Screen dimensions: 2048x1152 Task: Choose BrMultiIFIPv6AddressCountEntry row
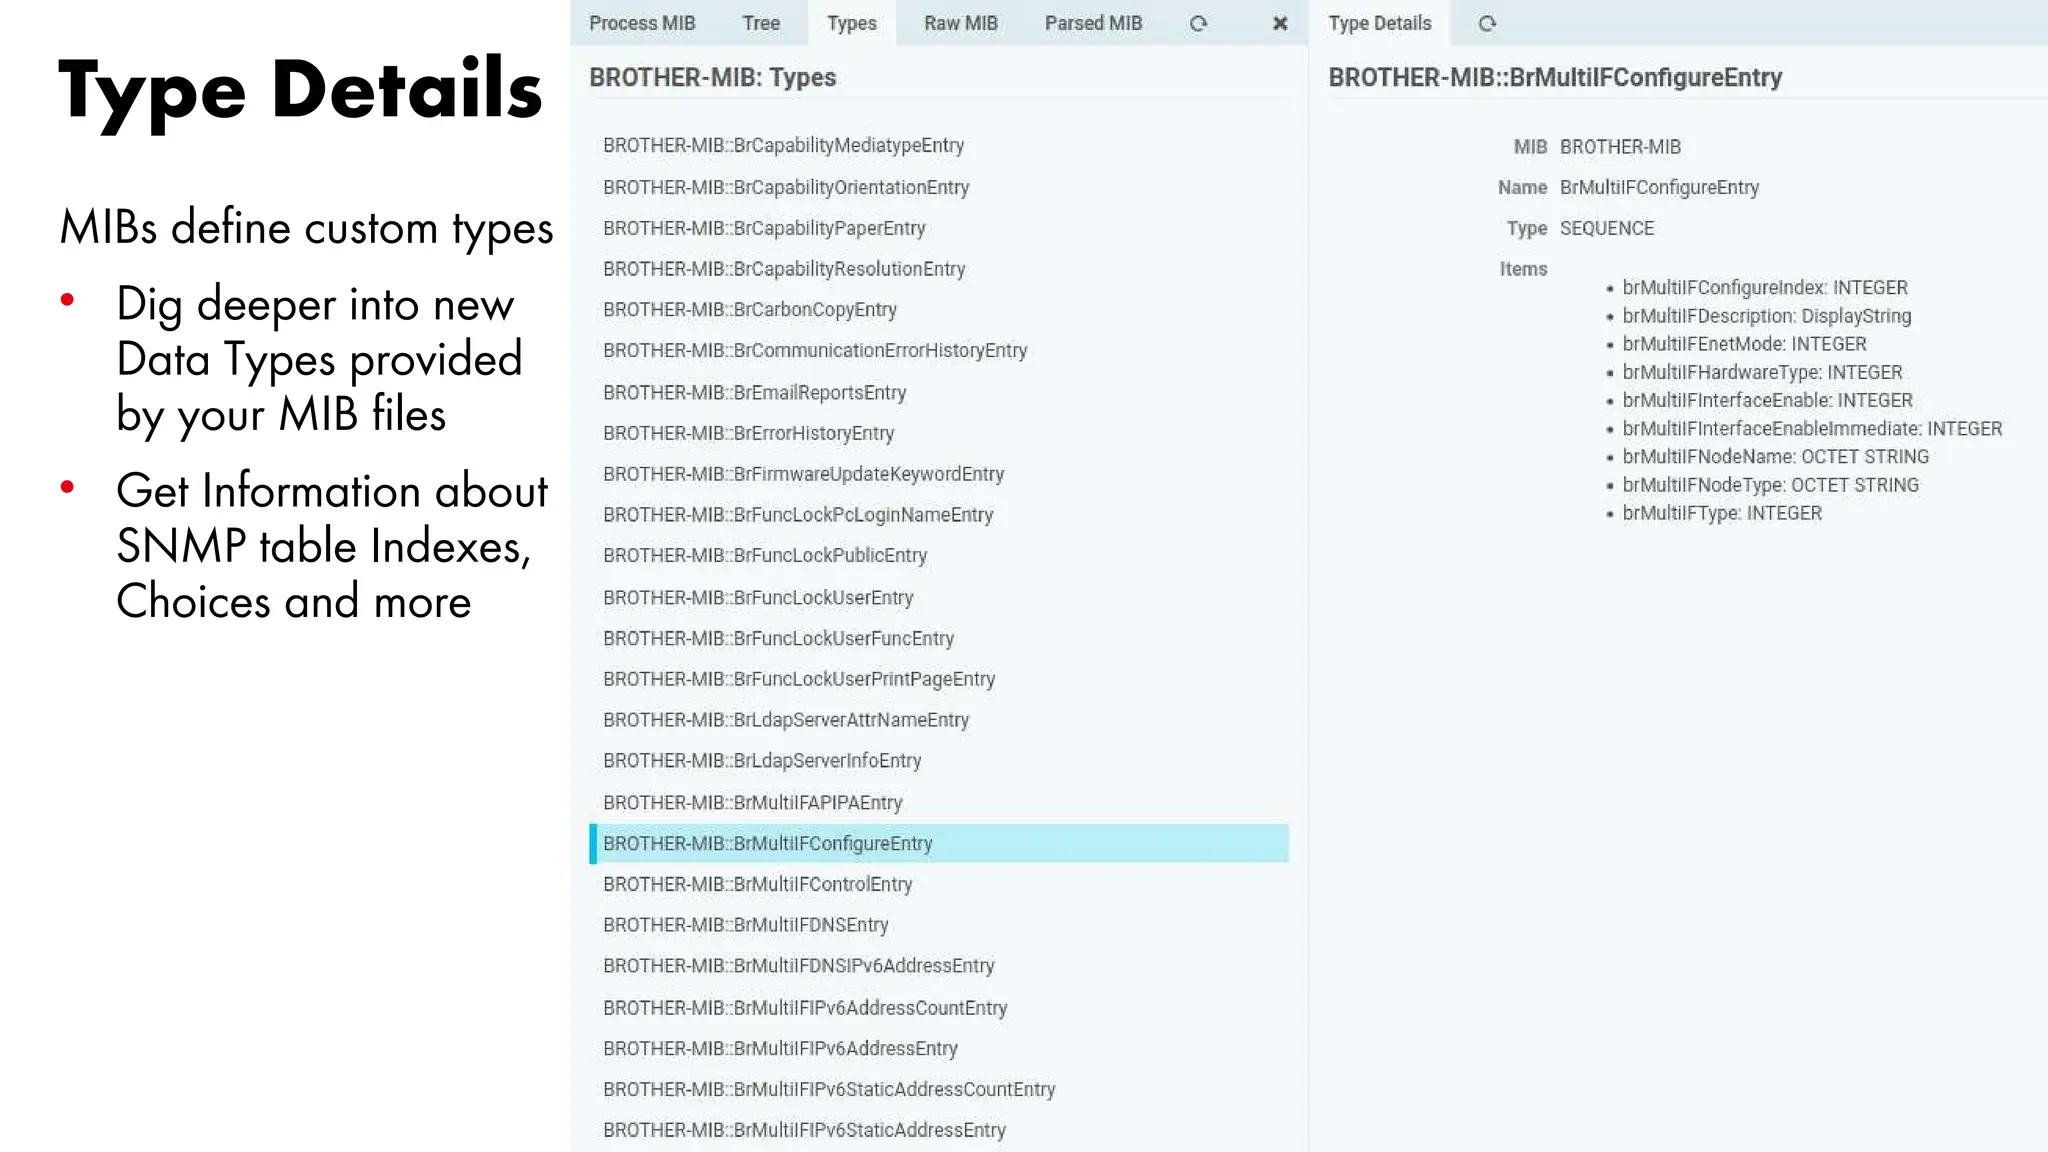(x=939, y=1008)
